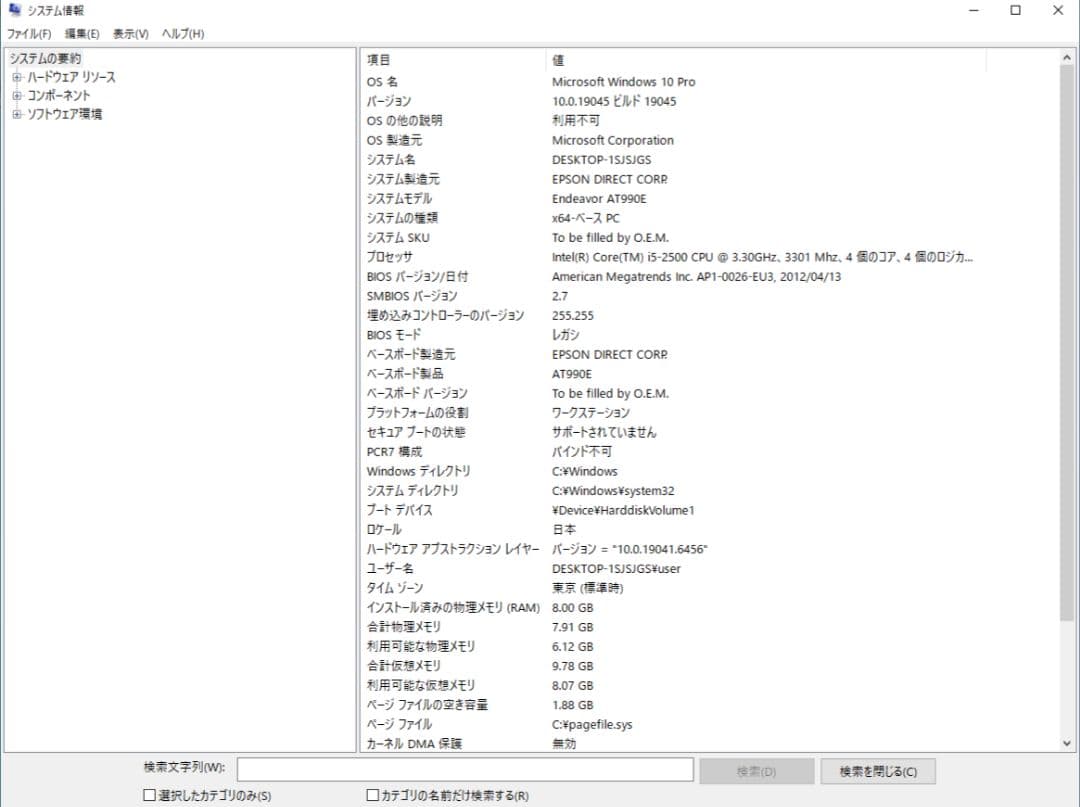Image resolution: width=1080 pixels, height=807 pixels.
Task: Select the BIOS バージョン/日付 row label
Action: 417,277
